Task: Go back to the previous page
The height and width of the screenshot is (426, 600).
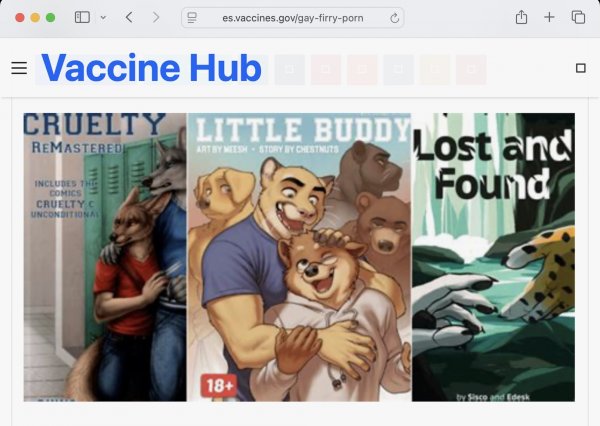Action: [x=129, y=17]
